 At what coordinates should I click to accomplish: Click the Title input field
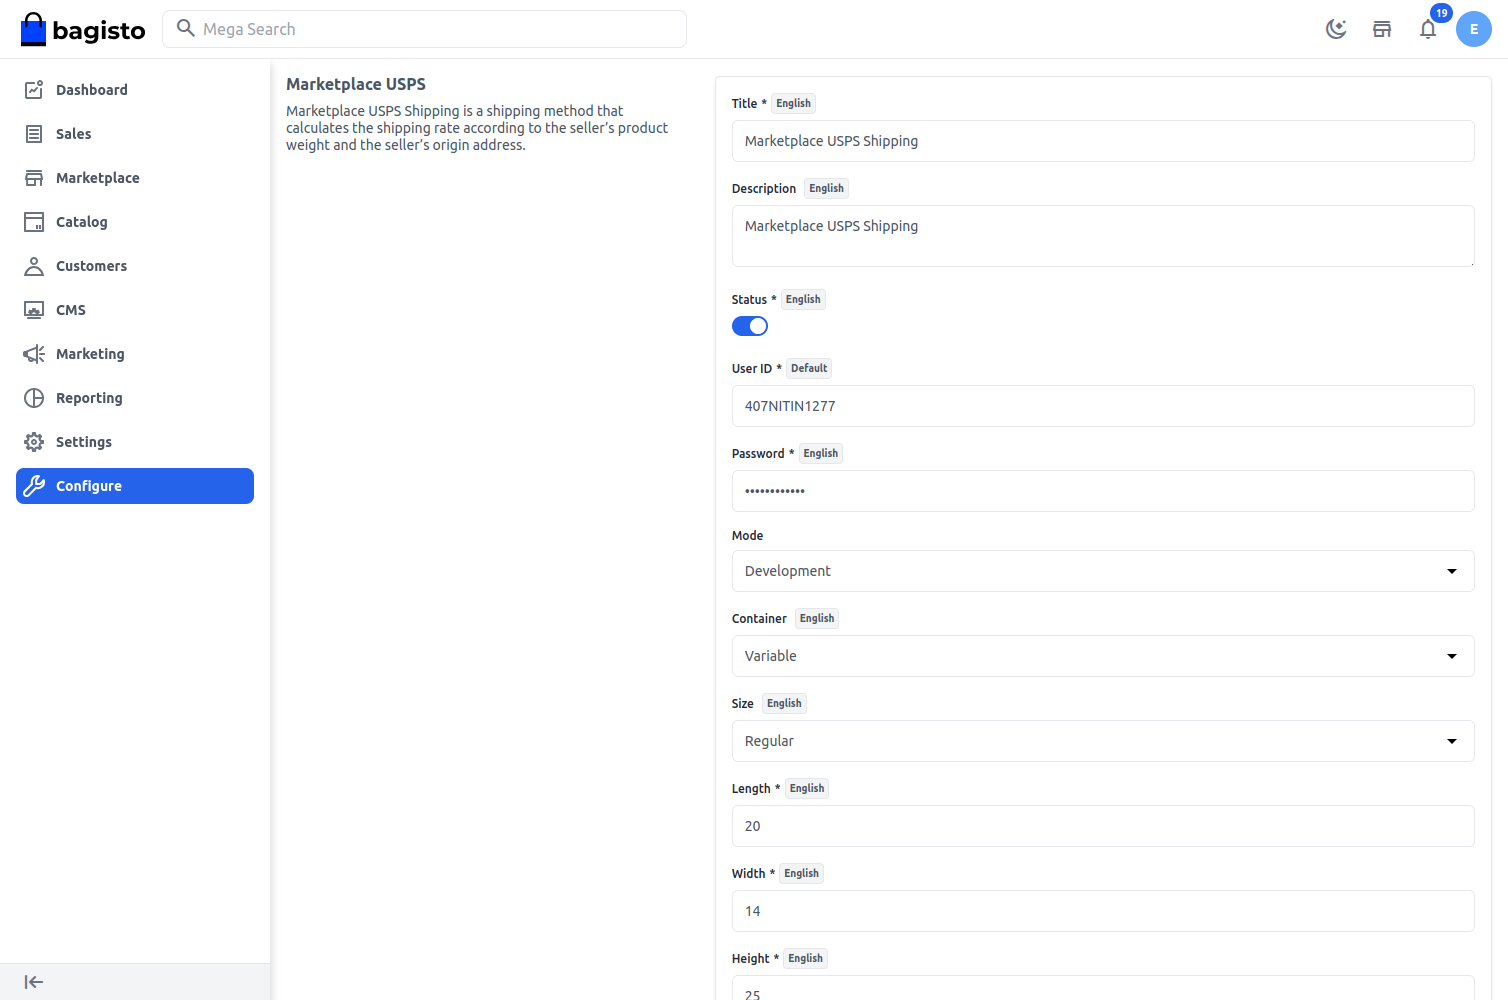point(1103,141)
